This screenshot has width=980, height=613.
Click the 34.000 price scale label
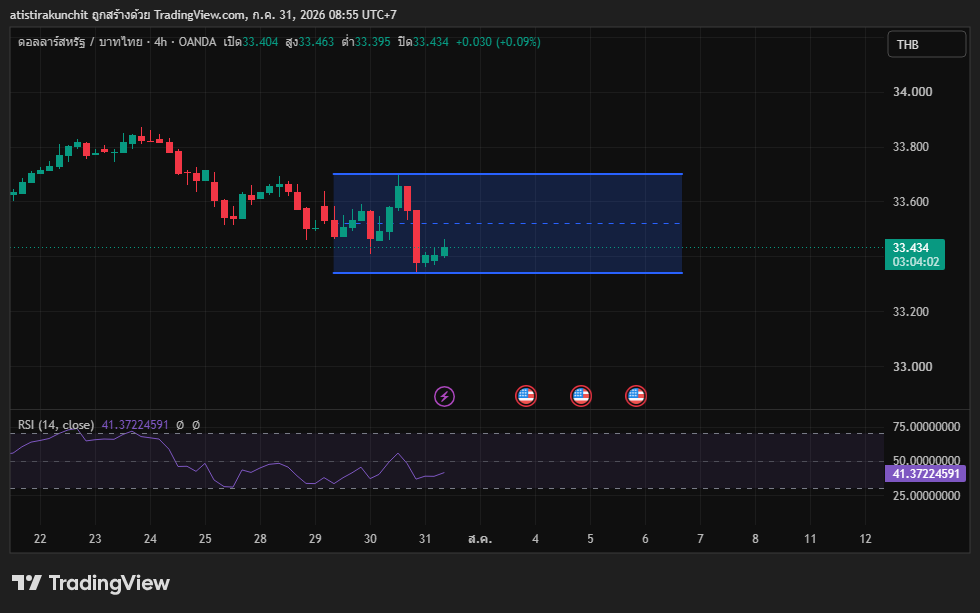pyautogui.click(x=912, y=92)
